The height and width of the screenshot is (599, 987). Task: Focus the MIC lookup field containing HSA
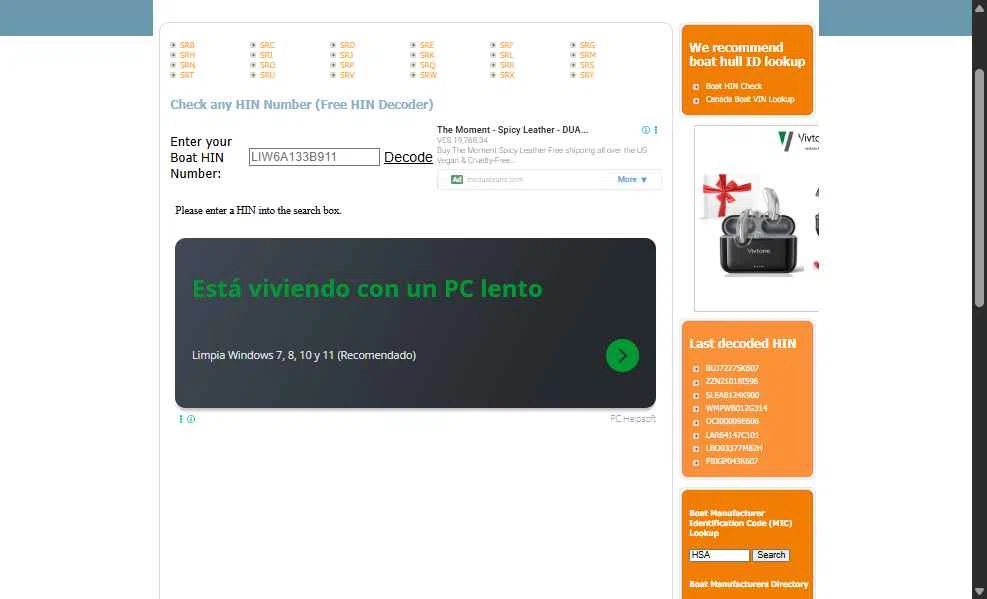tap(719, 555)
